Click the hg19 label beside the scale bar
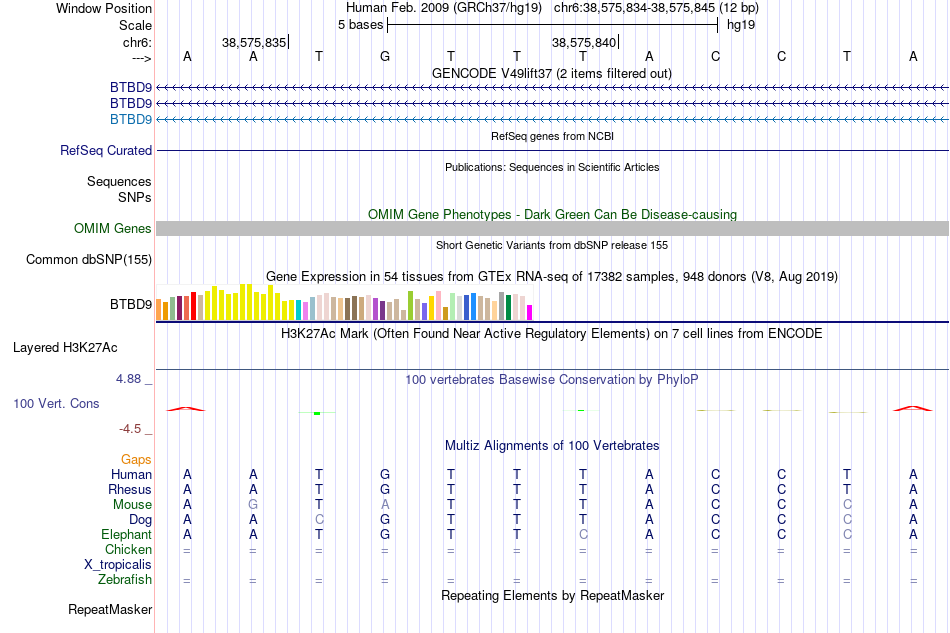950x633 pixels. [x=741, y=25]
